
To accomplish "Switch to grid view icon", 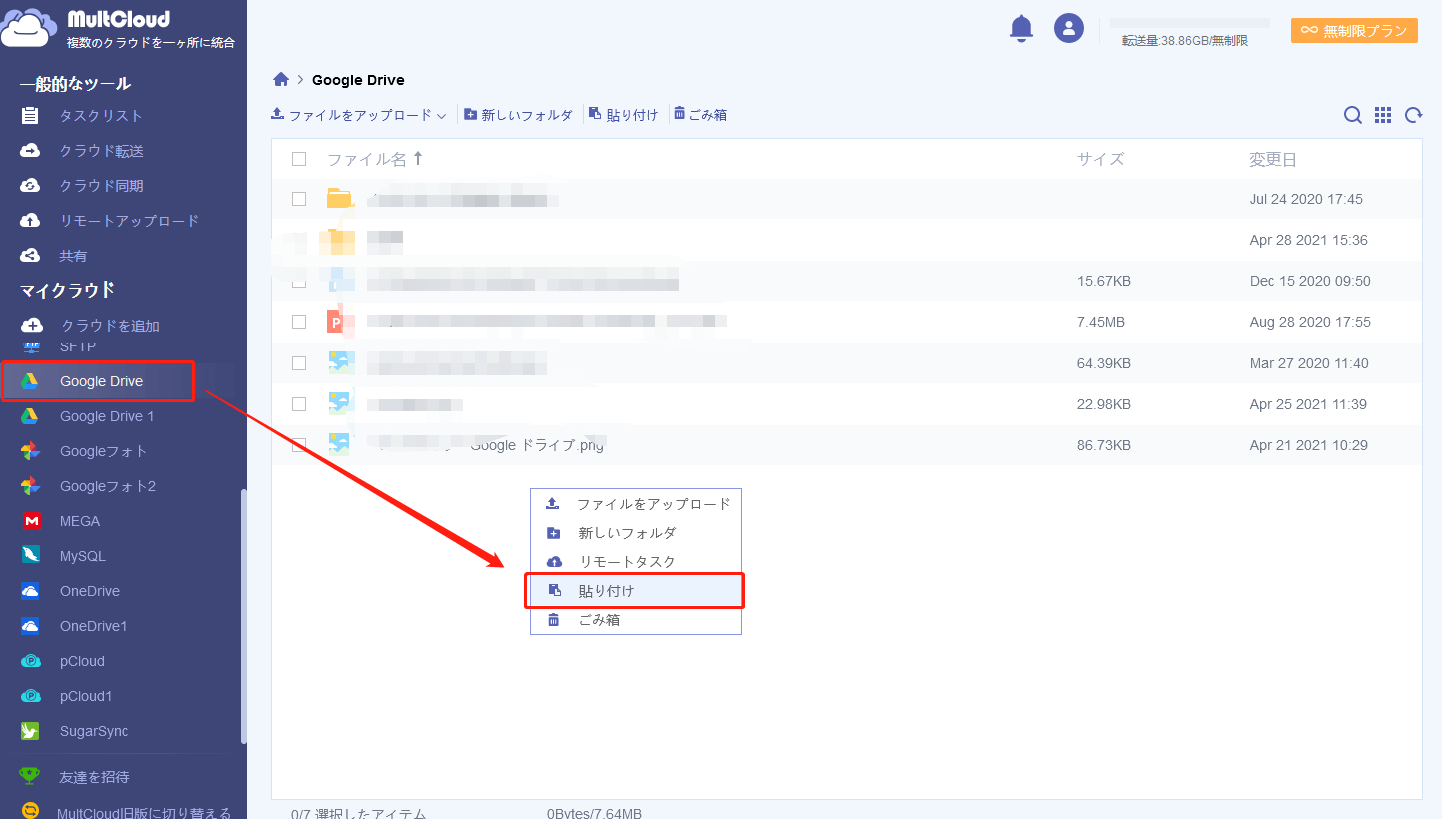I will (x=1383, y=115).
